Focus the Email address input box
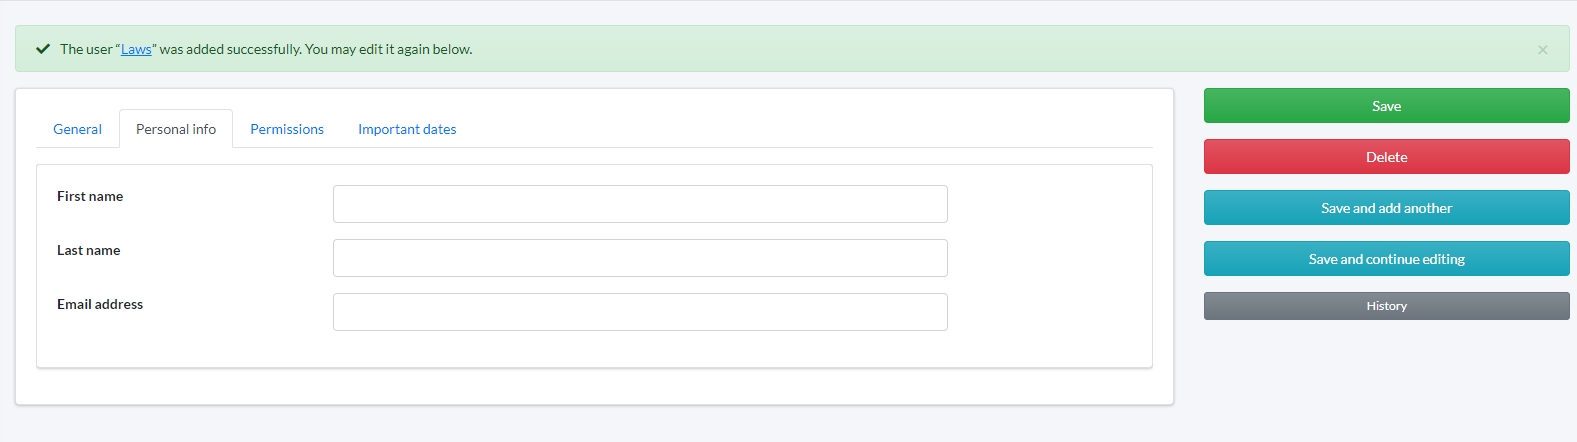1577x442 pixels. pyautogui.click(x=640, y=312)
